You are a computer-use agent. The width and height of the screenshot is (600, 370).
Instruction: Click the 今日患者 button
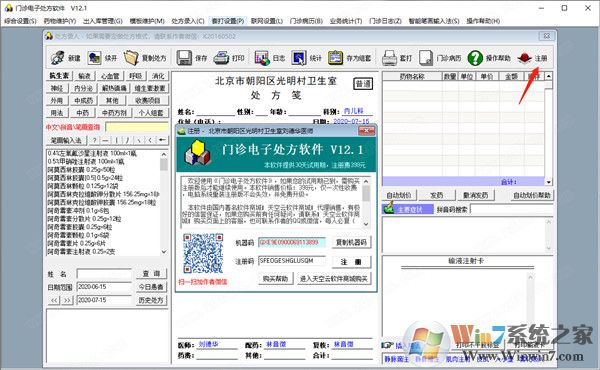151,287
